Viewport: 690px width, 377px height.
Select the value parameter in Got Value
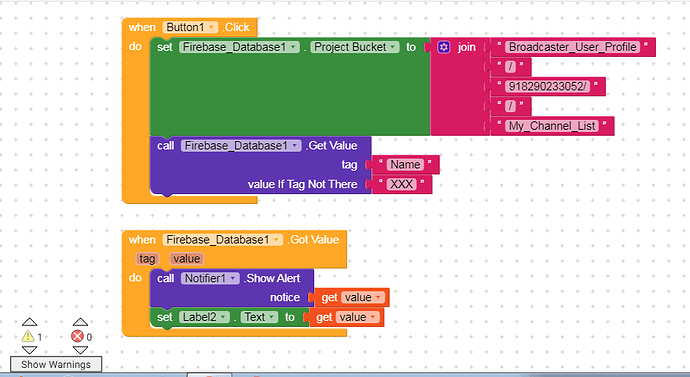tap(187, 259)
